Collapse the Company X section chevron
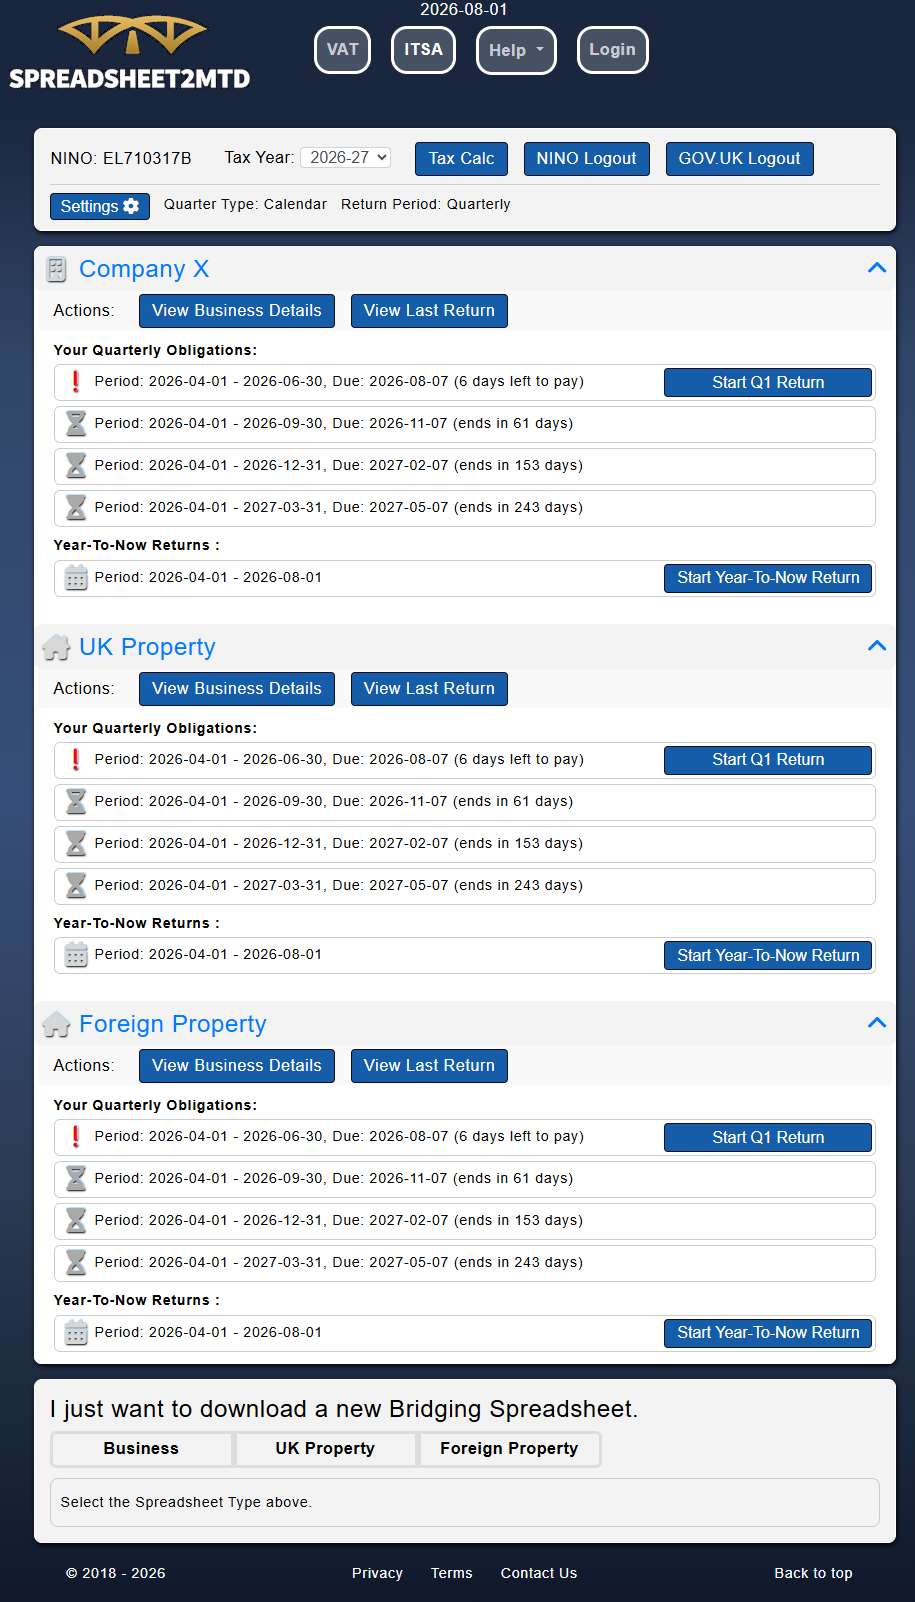The image size is (915, 1602). click(877, 268)
